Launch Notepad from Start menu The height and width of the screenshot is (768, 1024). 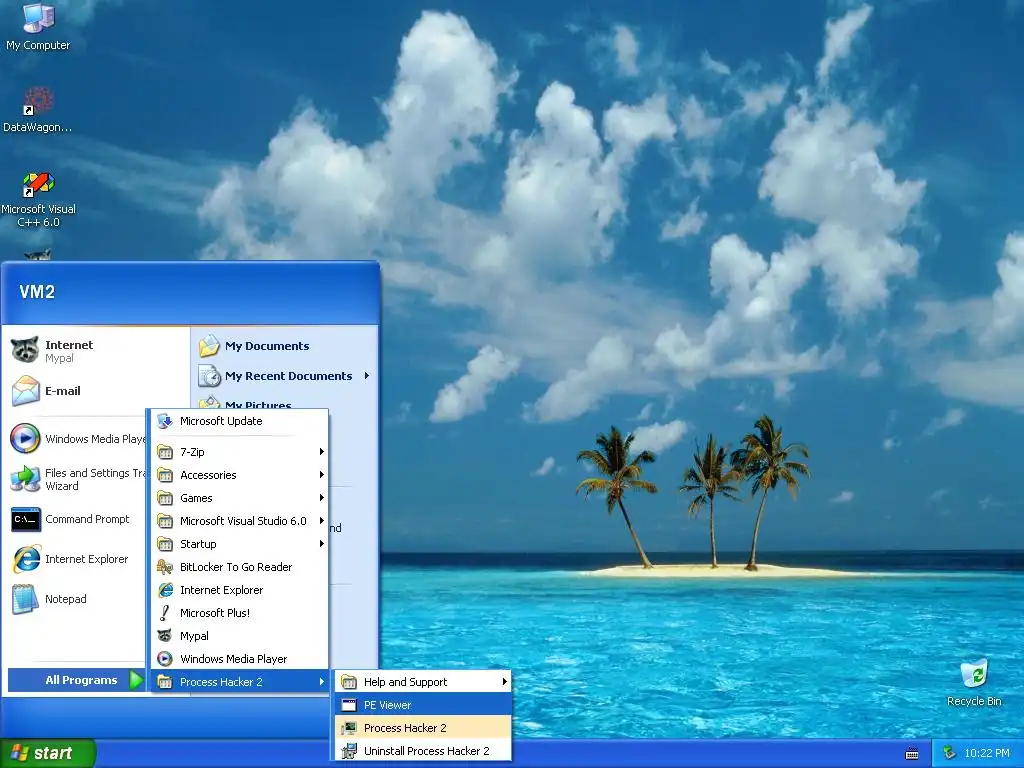65,599
